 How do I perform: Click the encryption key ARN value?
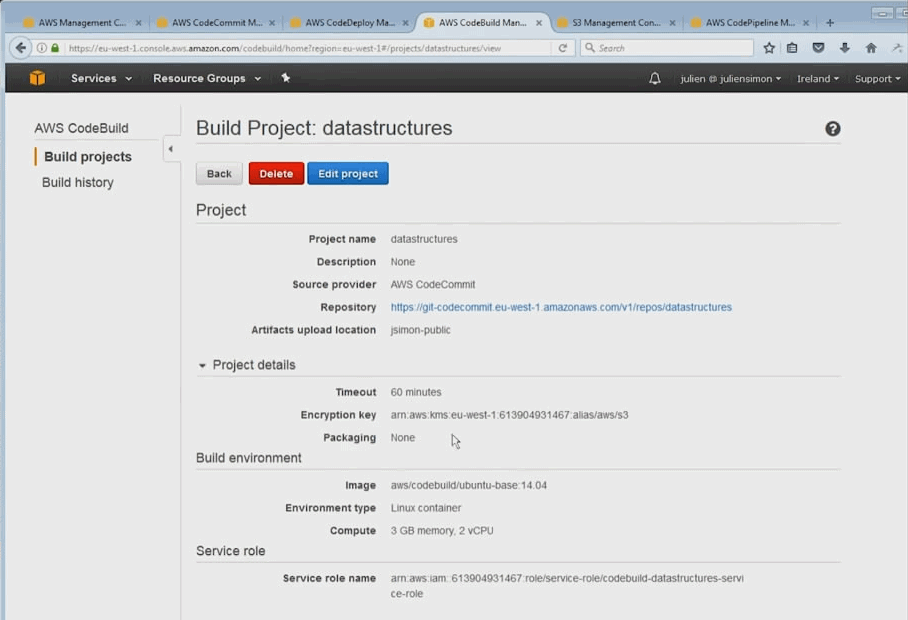click(509, 415)
